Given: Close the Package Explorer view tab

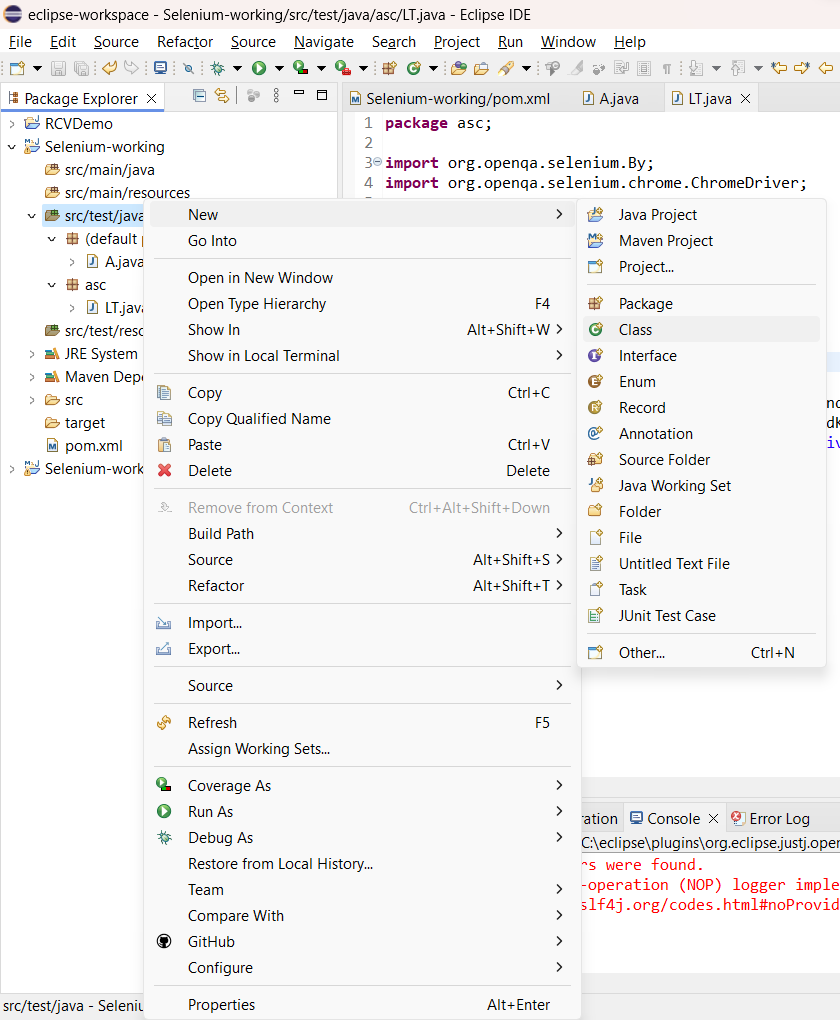Looking at the screenshot, I should (152, 99).
